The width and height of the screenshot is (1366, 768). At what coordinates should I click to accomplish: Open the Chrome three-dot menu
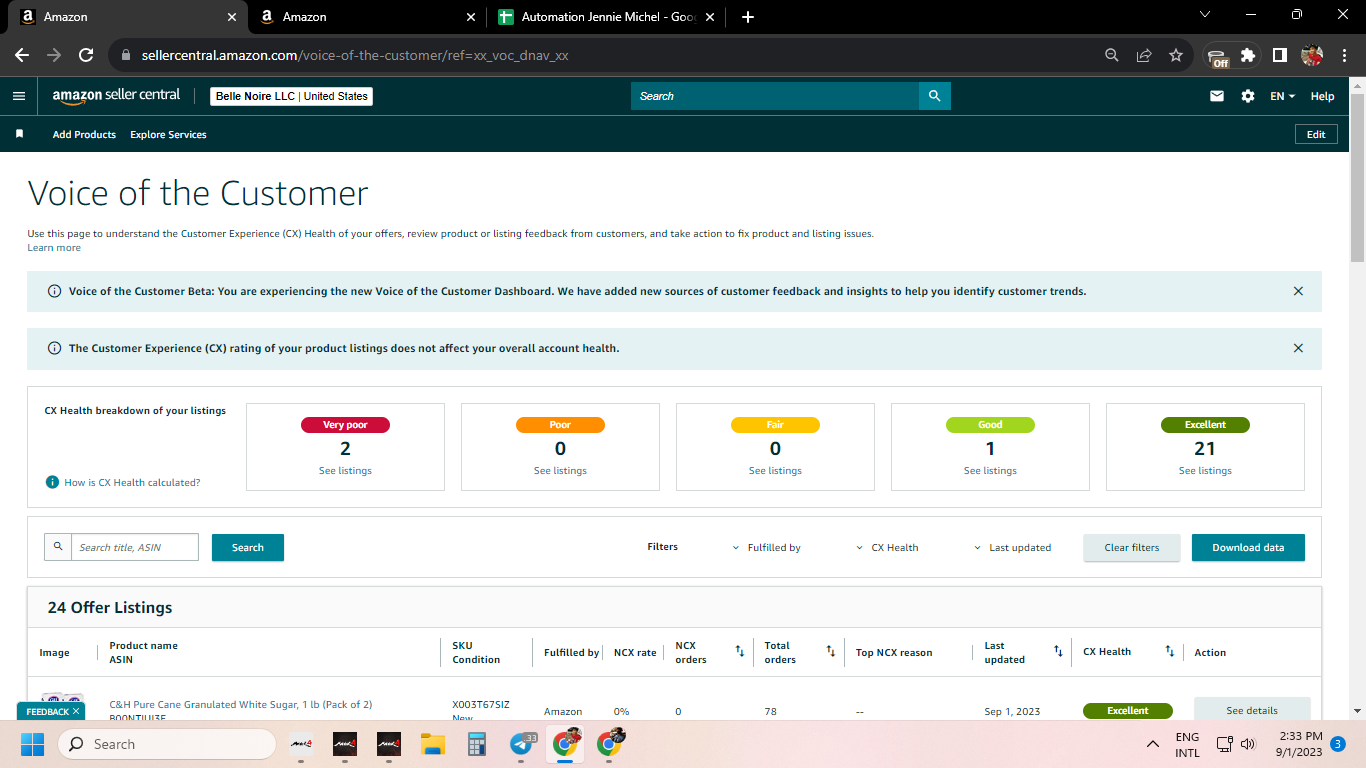(x=1342, y=55)
